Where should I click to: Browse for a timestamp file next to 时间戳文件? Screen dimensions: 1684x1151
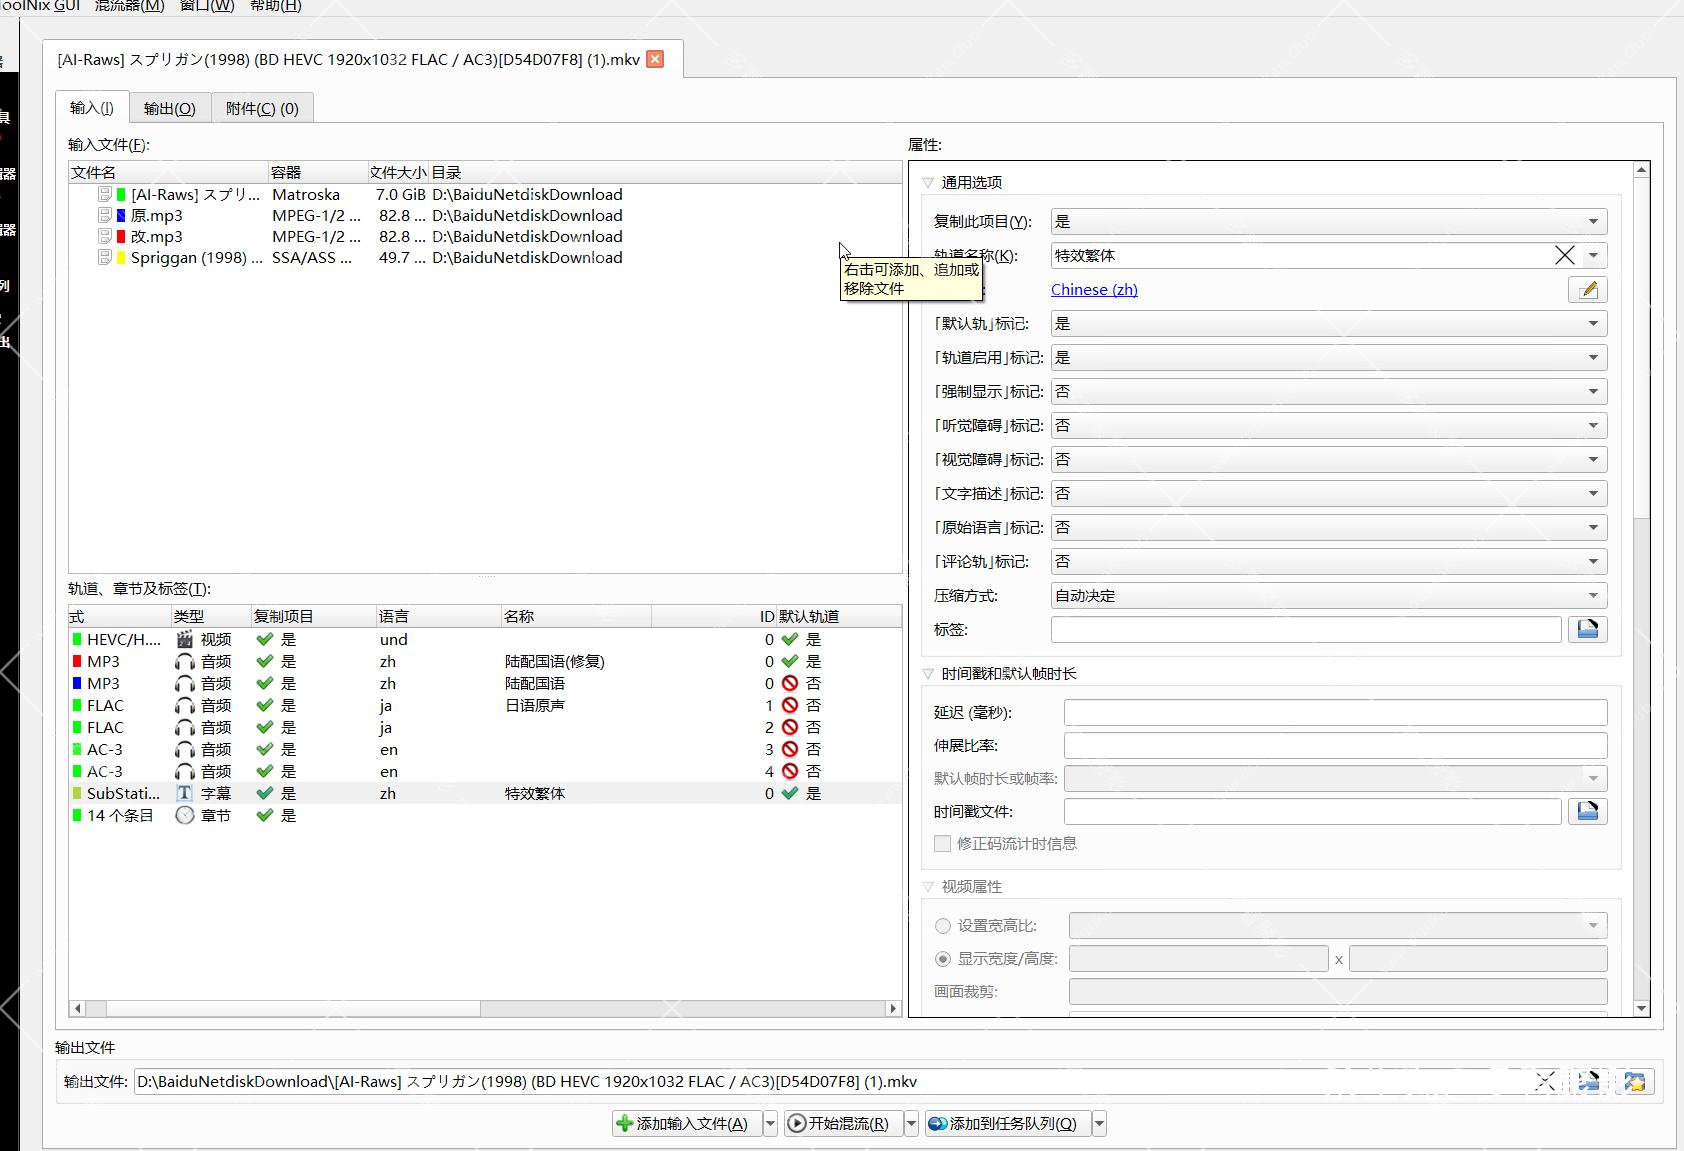(x=1587, y=811)
